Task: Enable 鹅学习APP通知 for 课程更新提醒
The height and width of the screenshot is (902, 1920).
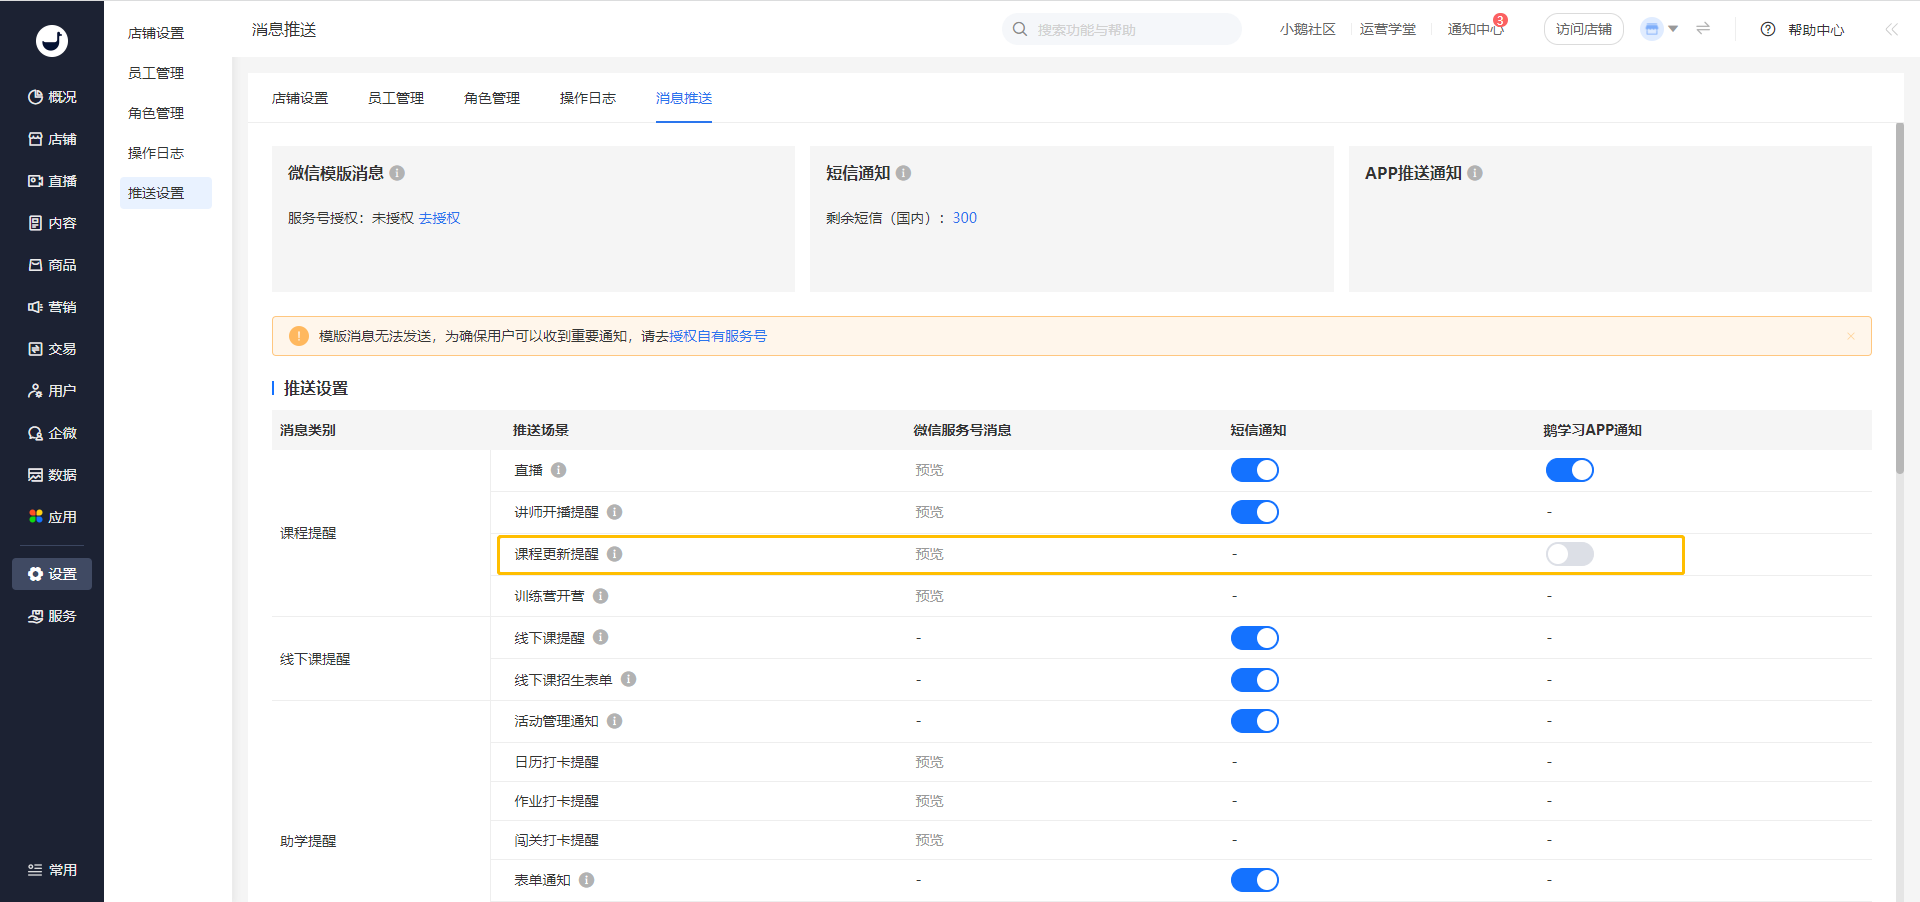Action: pyautogui.click(x=1569, y=554)
